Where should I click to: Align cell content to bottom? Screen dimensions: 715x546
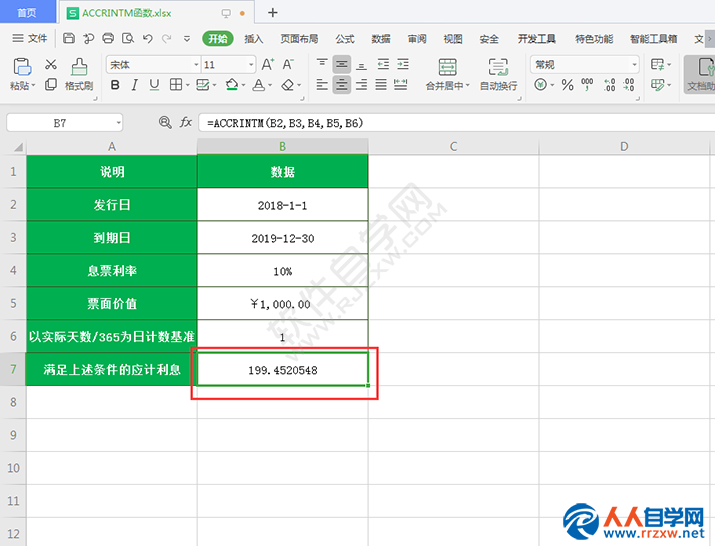tap(362, 64)
